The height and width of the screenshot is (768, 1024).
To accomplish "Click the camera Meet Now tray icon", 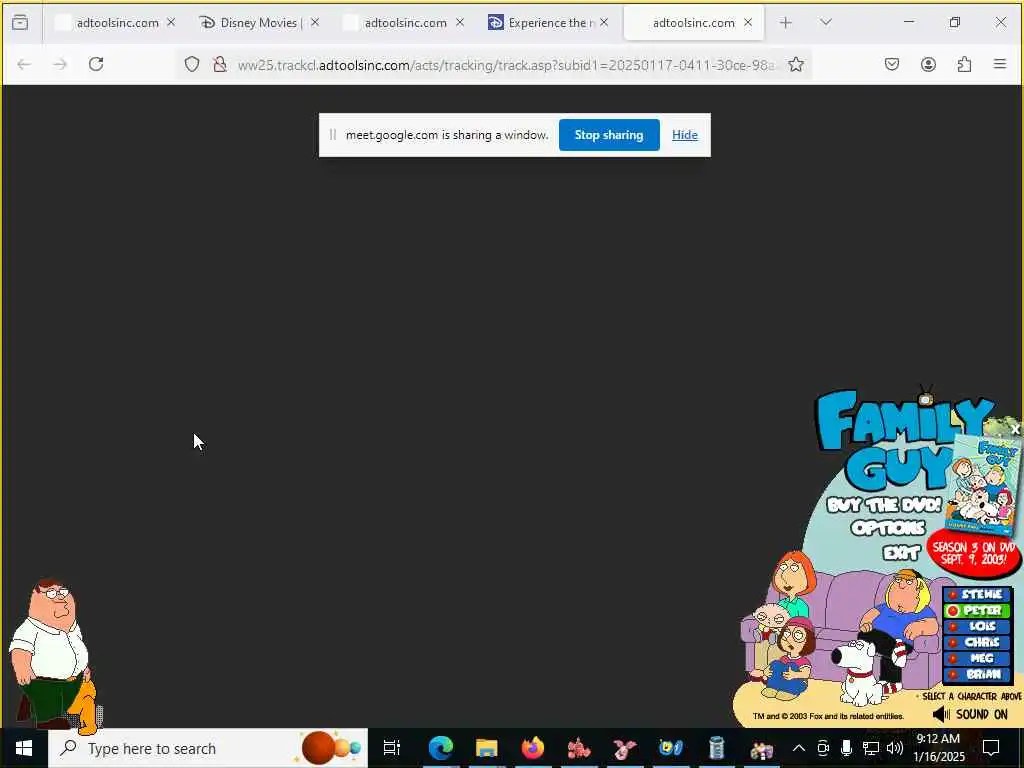I will (823, 748).
